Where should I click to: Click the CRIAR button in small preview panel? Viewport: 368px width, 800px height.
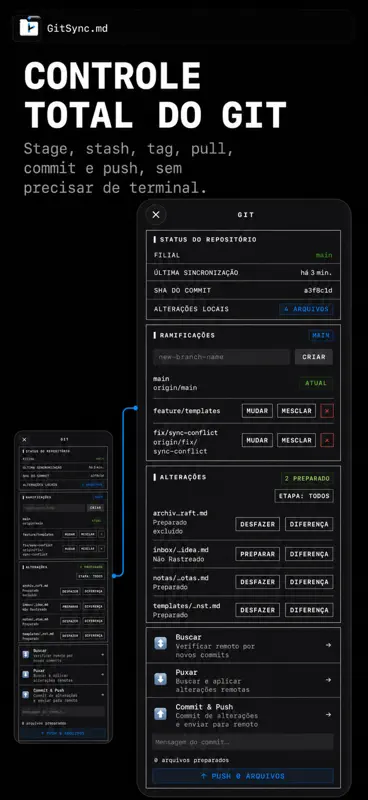[x=95, y=508]
